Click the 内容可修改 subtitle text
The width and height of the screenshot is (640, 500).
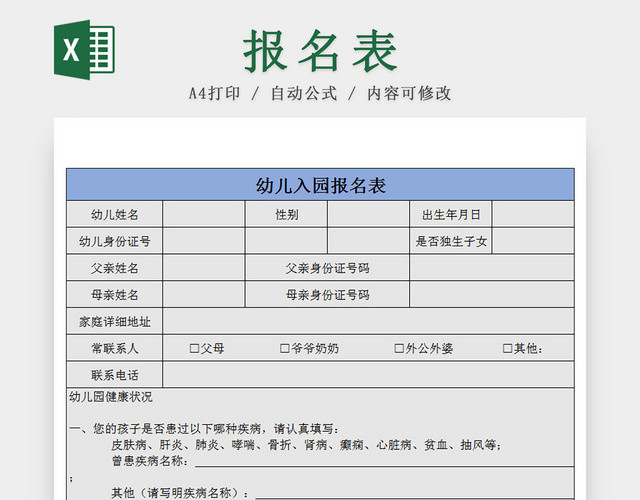pos(409,93)
